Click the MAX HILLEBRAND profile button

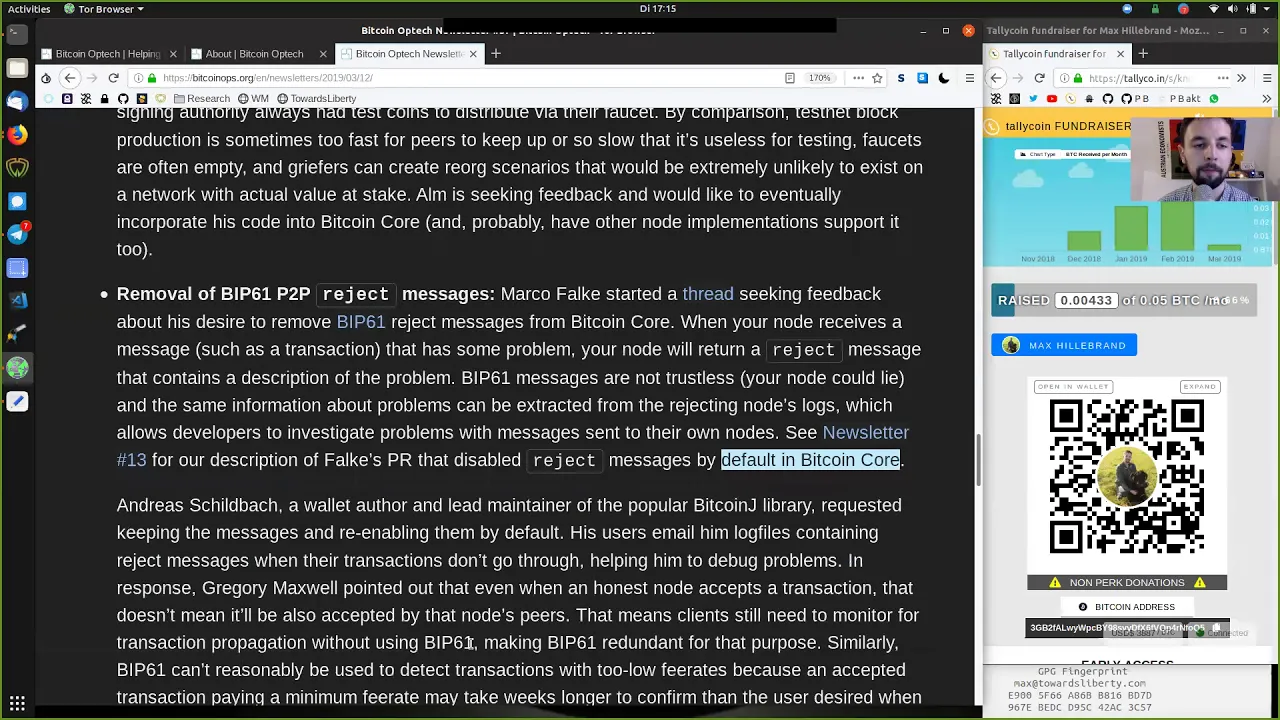tap(1064, 345)
